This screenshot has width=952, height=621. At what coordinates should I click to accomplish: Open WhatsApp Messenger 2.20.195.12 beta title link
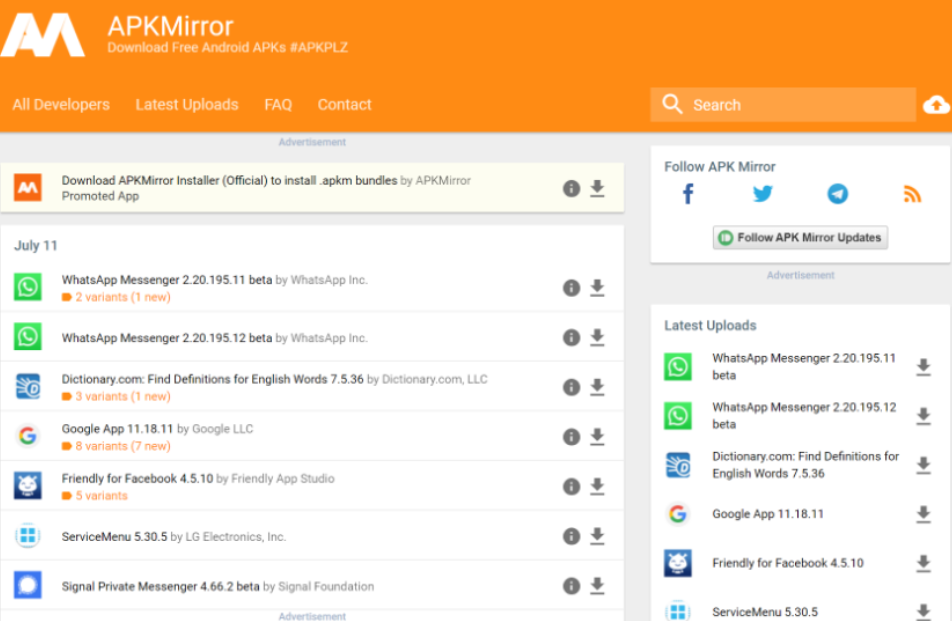(166, 338)
